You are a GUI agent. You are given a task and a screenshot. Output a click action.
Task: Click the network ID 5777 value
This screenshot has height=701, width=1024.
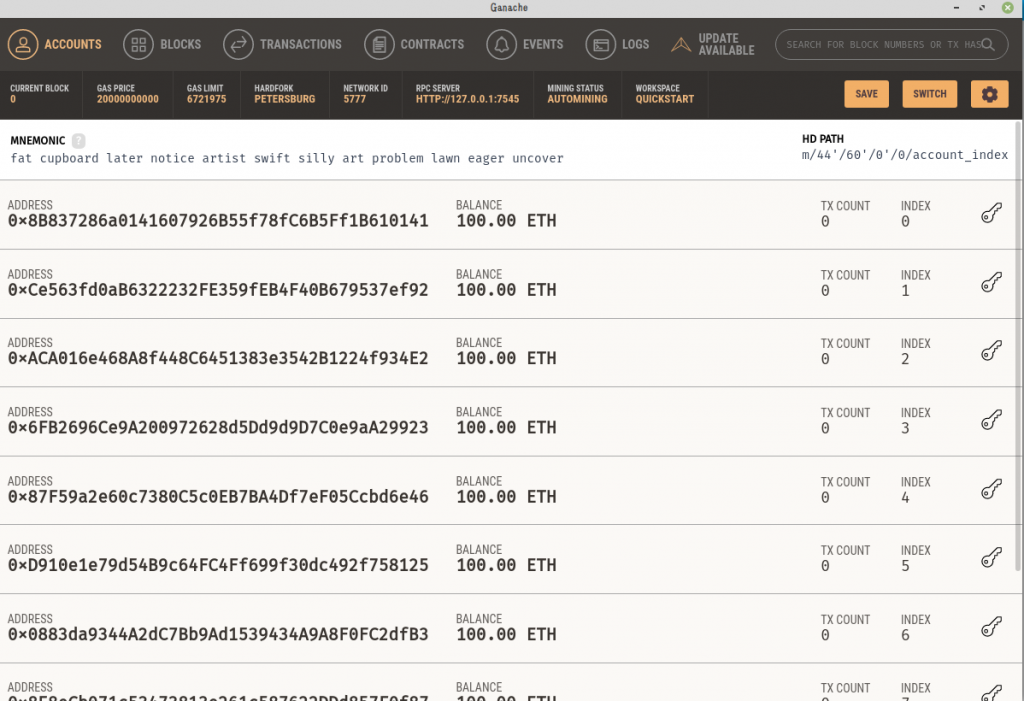pyautogui.click(x=355, y=99)
